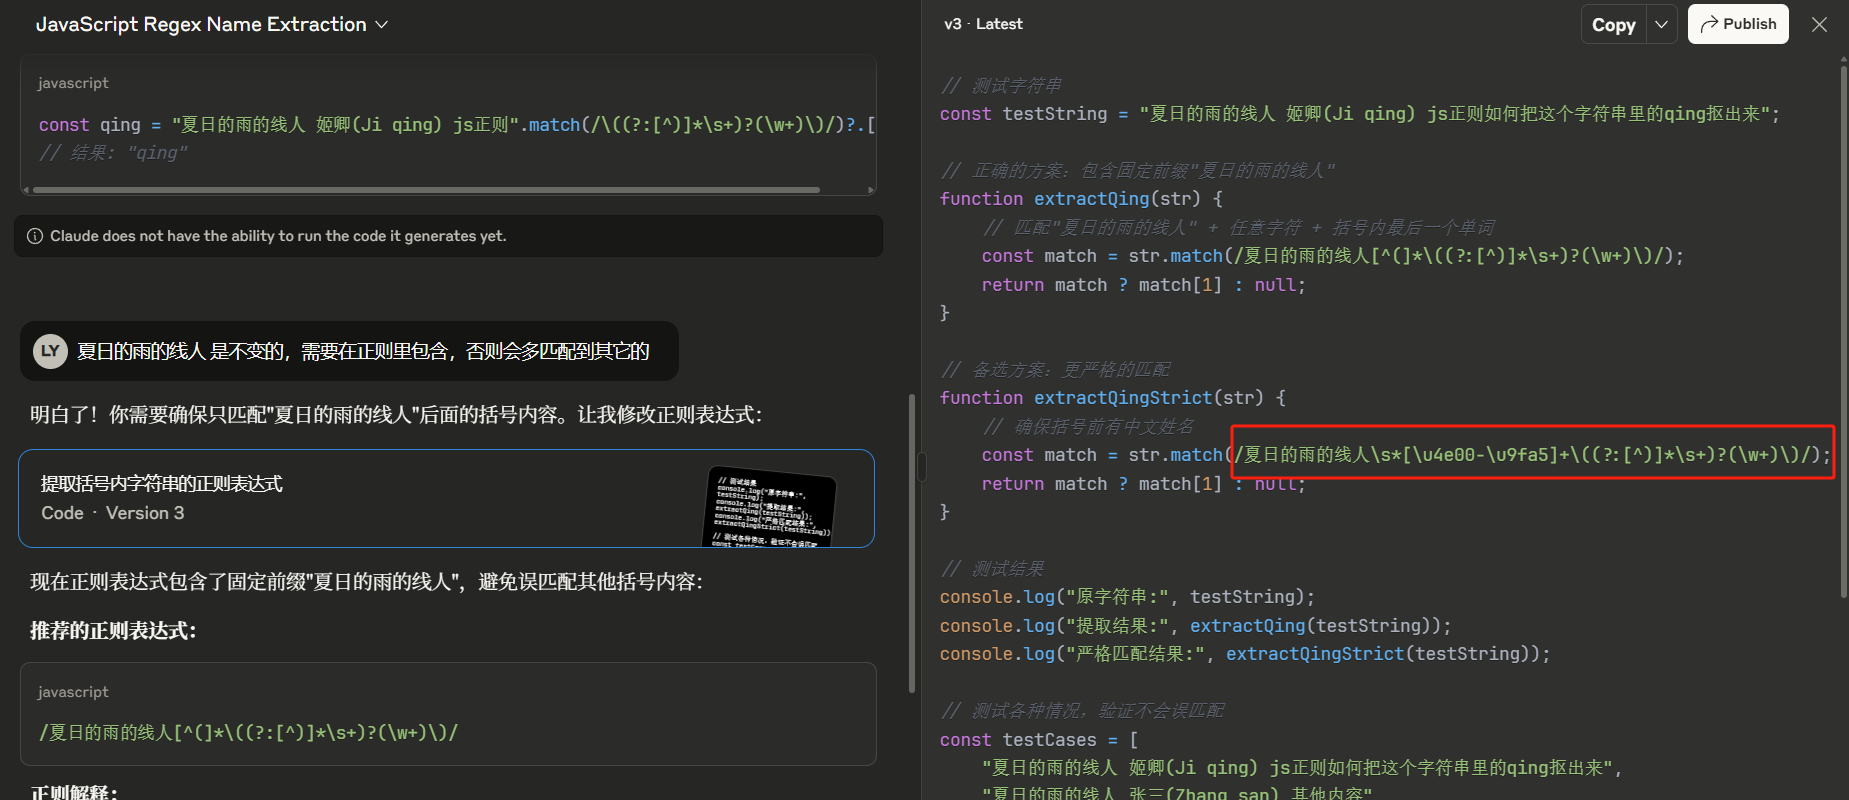Click the artifact card code preview thumbnail
Viewport: 1849px width, 800px height.
coord(771,508)
